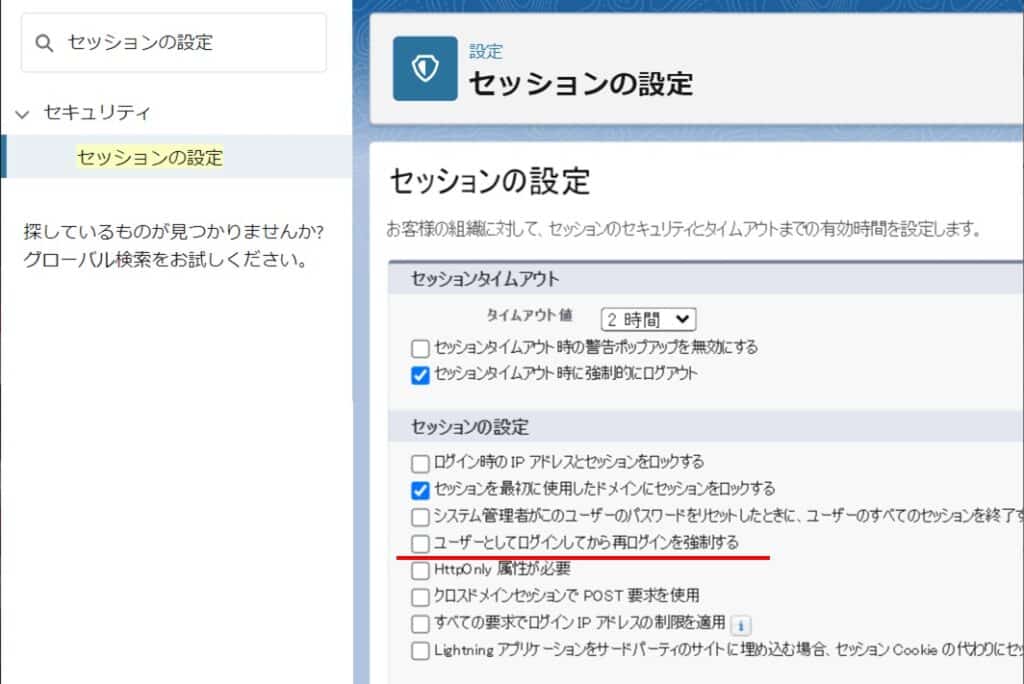
Task: Uncheck セッションタイムアウト時に強制的にログアウト
Action: [x=420, y=375]
